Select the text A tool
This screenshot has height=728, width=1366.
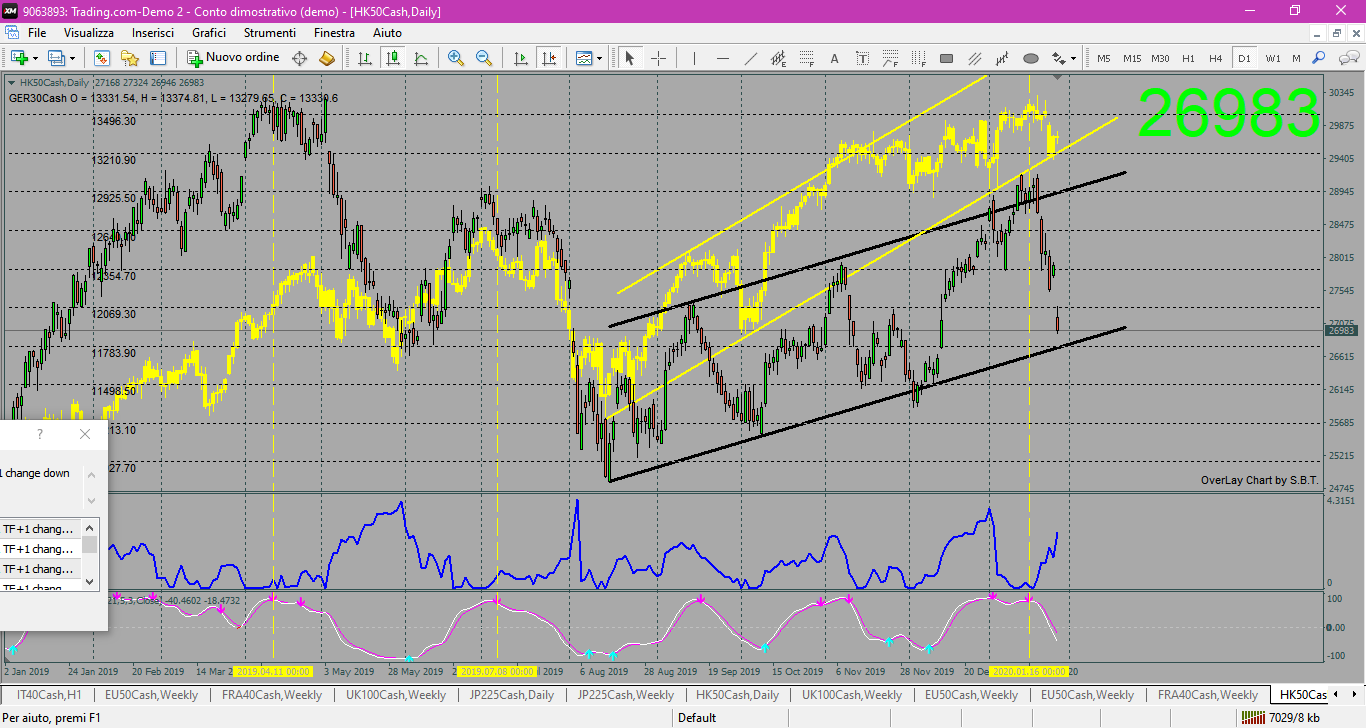pos(834,58)
